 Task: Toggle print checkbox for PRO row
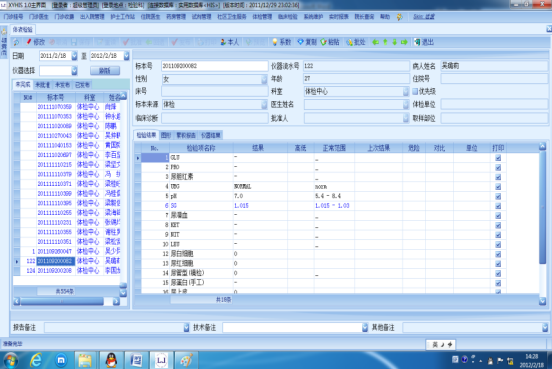tap(498, 168)
